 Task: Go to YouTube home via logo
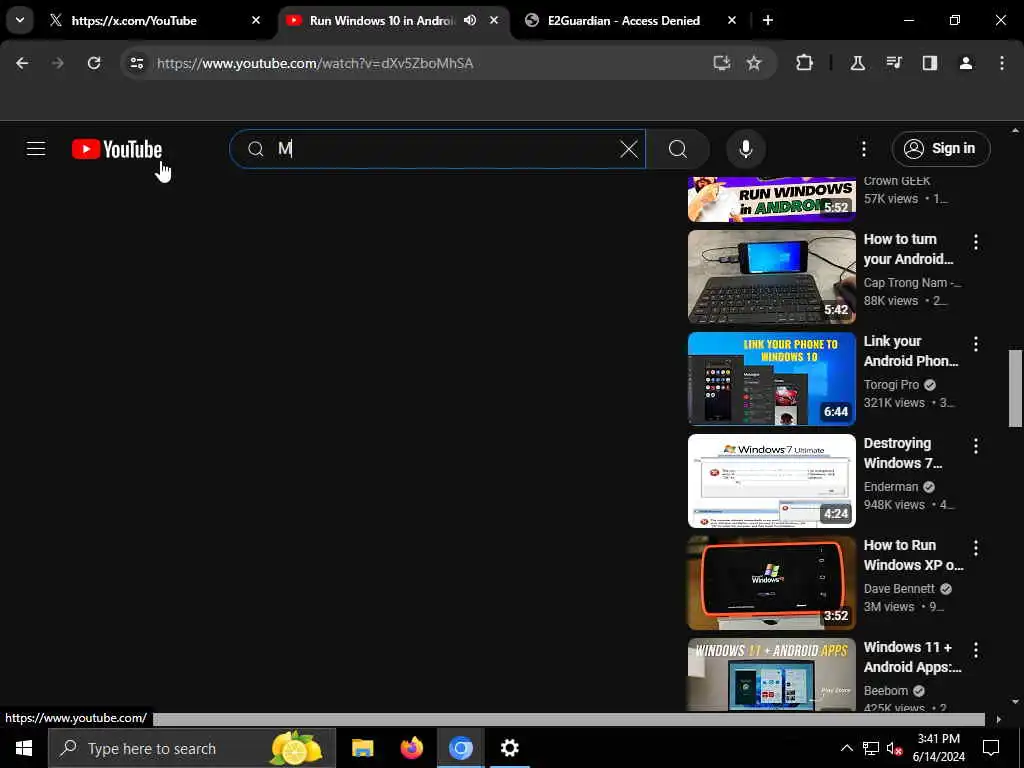coord(117,149)
